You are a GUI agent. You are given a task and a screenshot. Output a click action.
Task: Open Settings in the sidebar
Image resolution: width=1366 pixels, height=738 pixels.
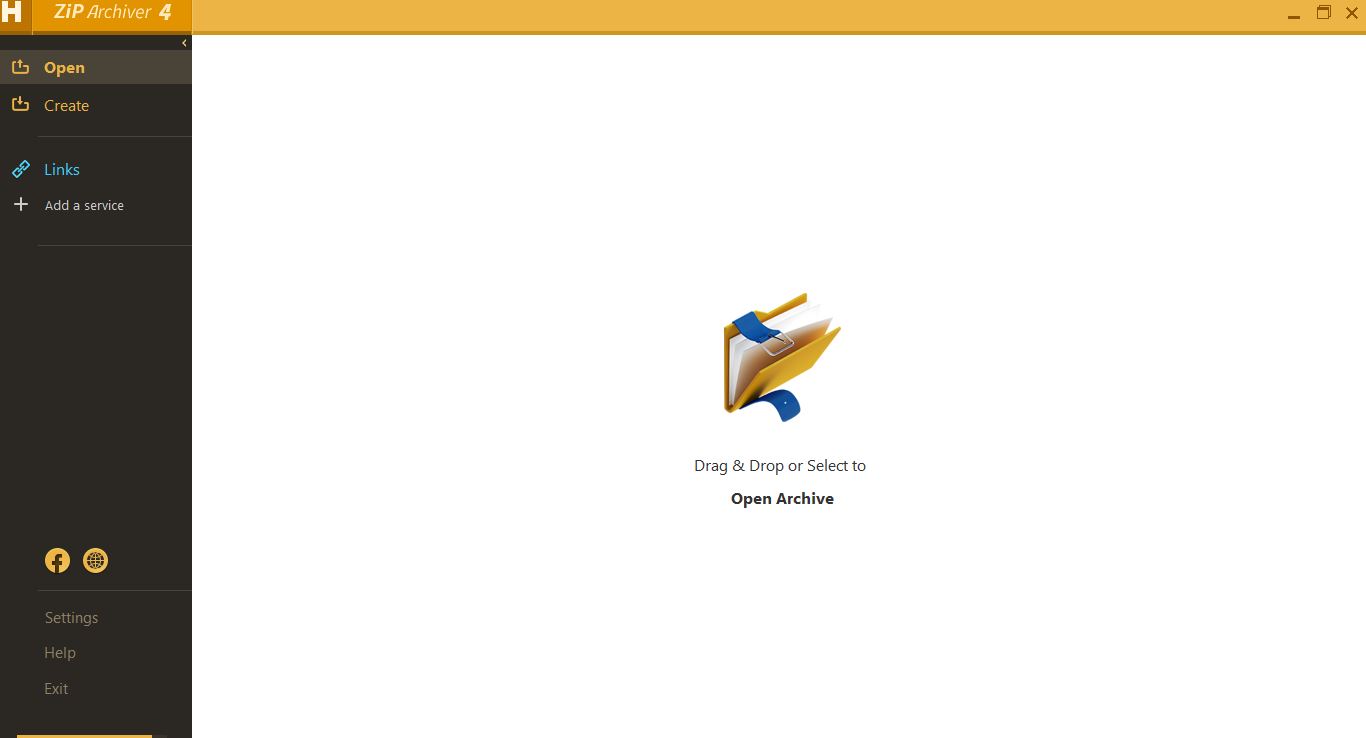point(71,618)
